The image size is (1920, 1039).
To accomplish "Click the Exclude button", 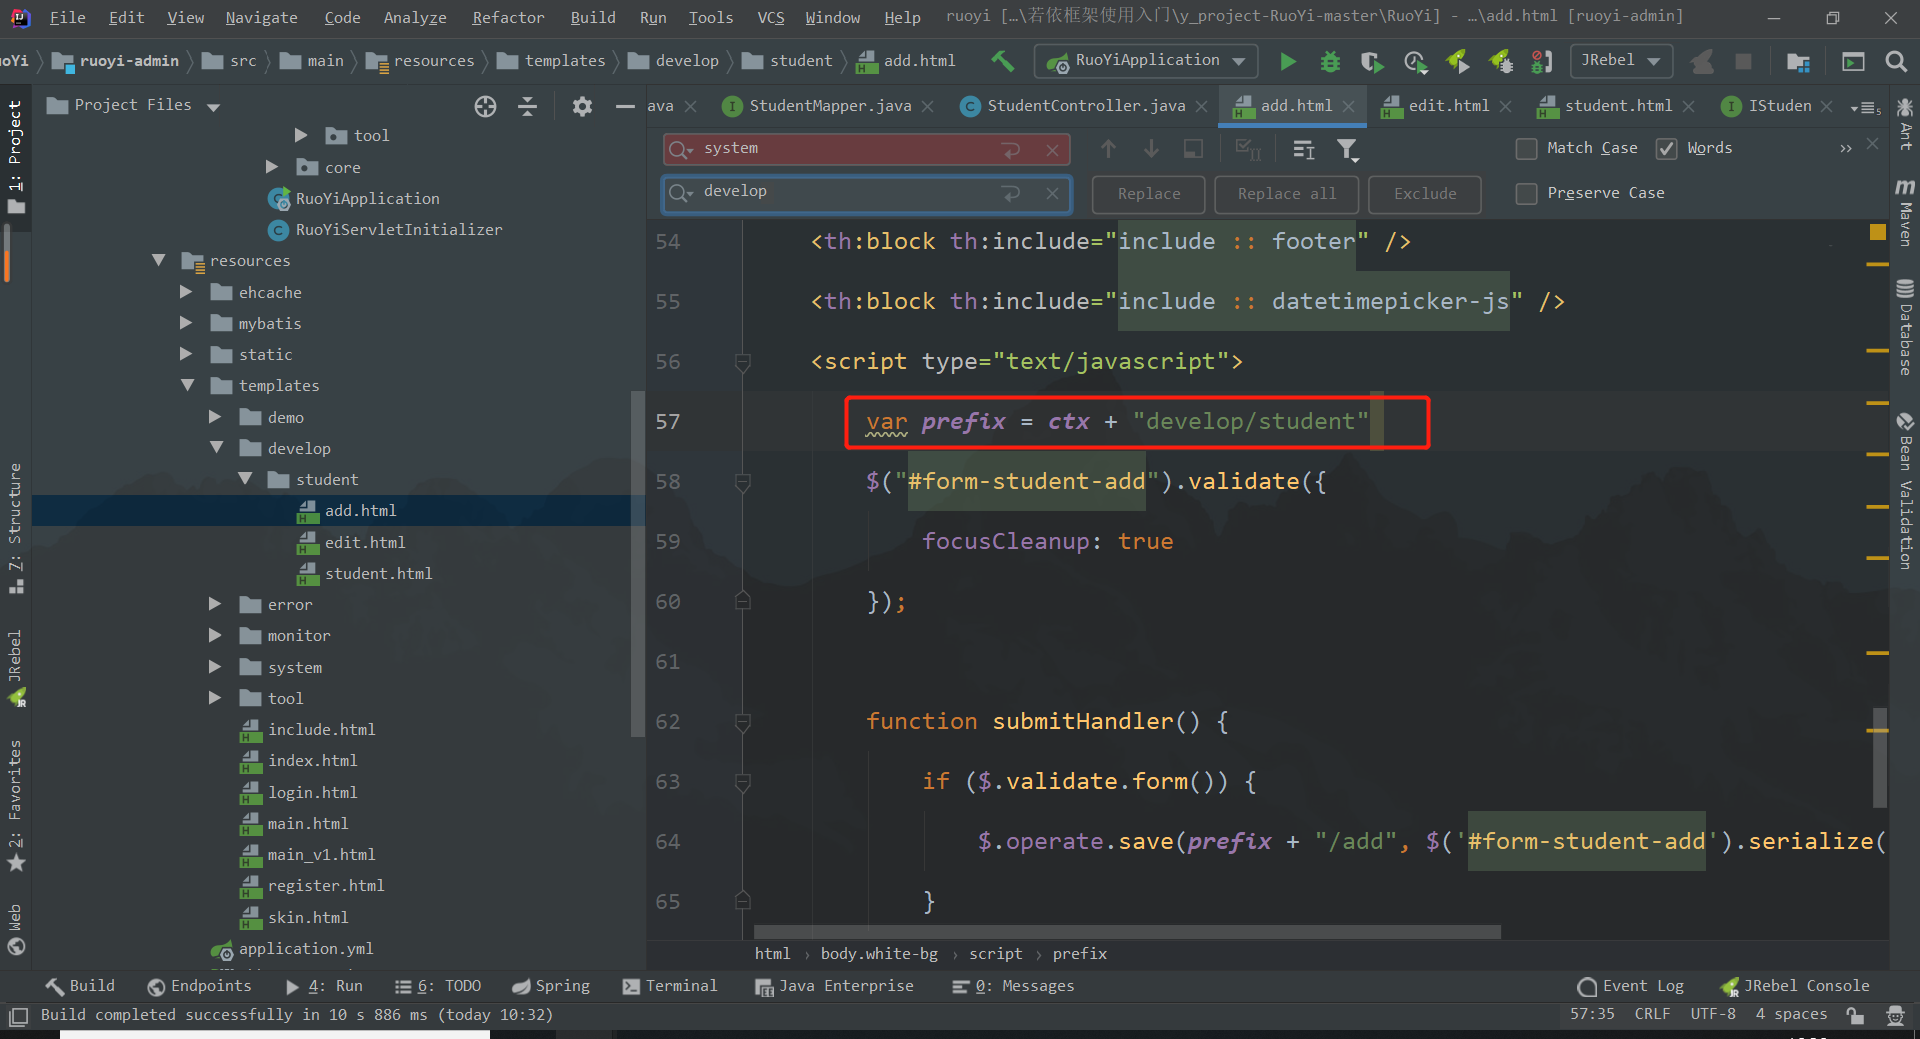I will coord(1425,194).
